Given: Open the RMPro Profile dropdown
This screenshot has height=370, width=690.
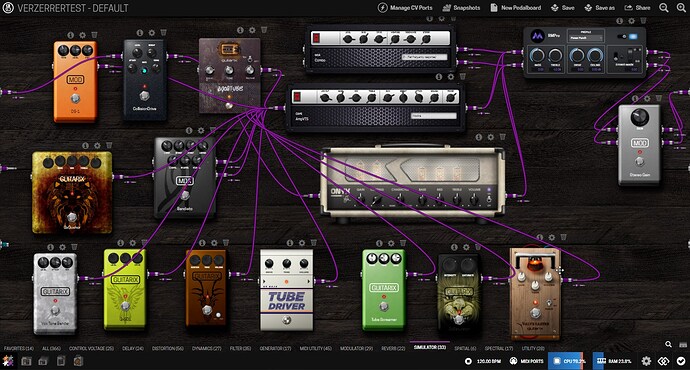Looking at the screenshot, I should [585, 38].
